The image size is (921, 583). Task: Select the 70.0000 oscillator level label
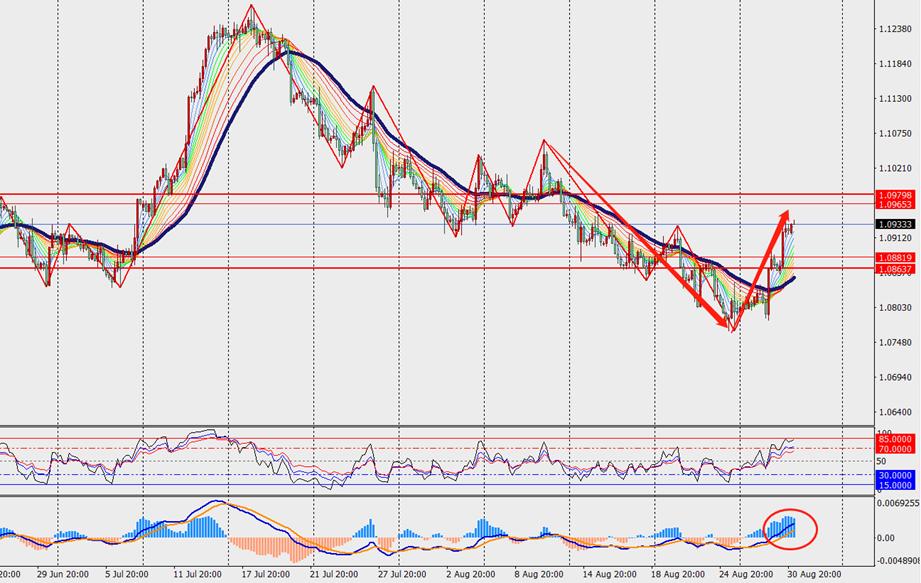pos(895,449)
